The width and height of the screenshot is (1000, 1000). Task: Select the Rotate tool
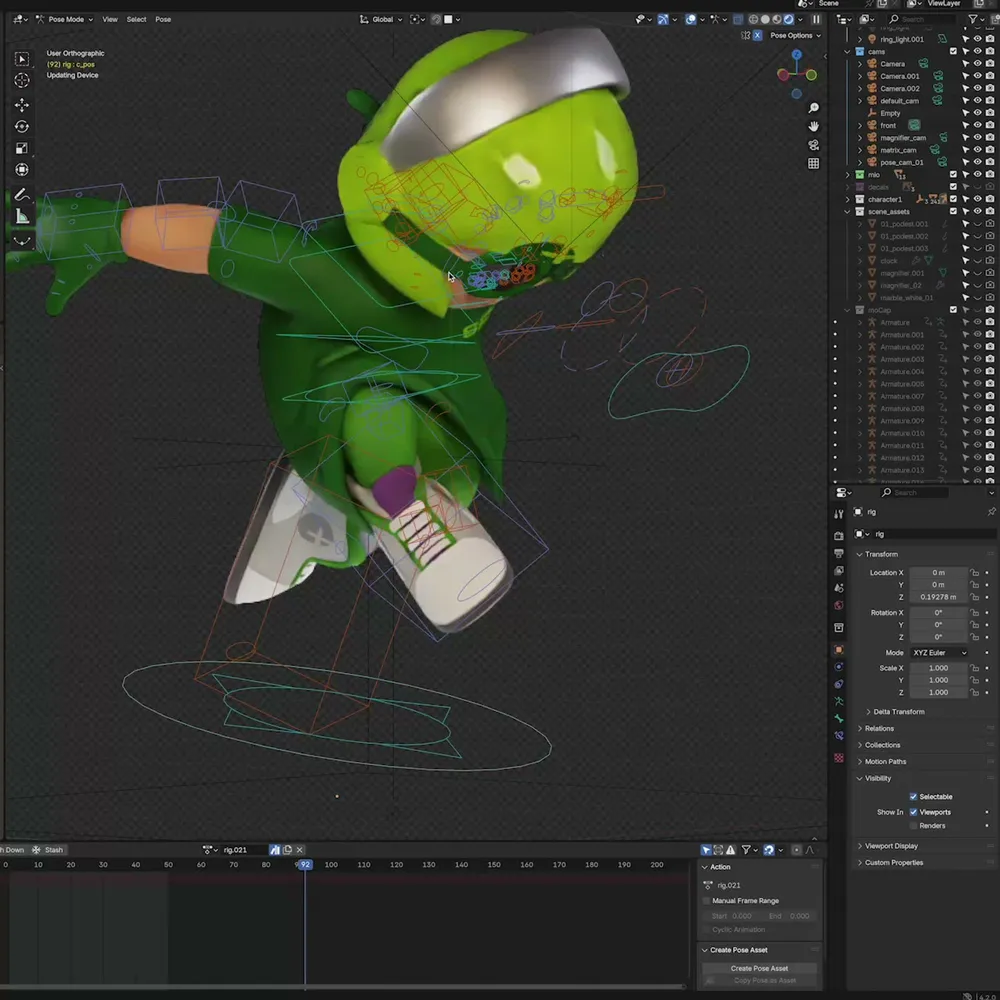click(22, 126)
